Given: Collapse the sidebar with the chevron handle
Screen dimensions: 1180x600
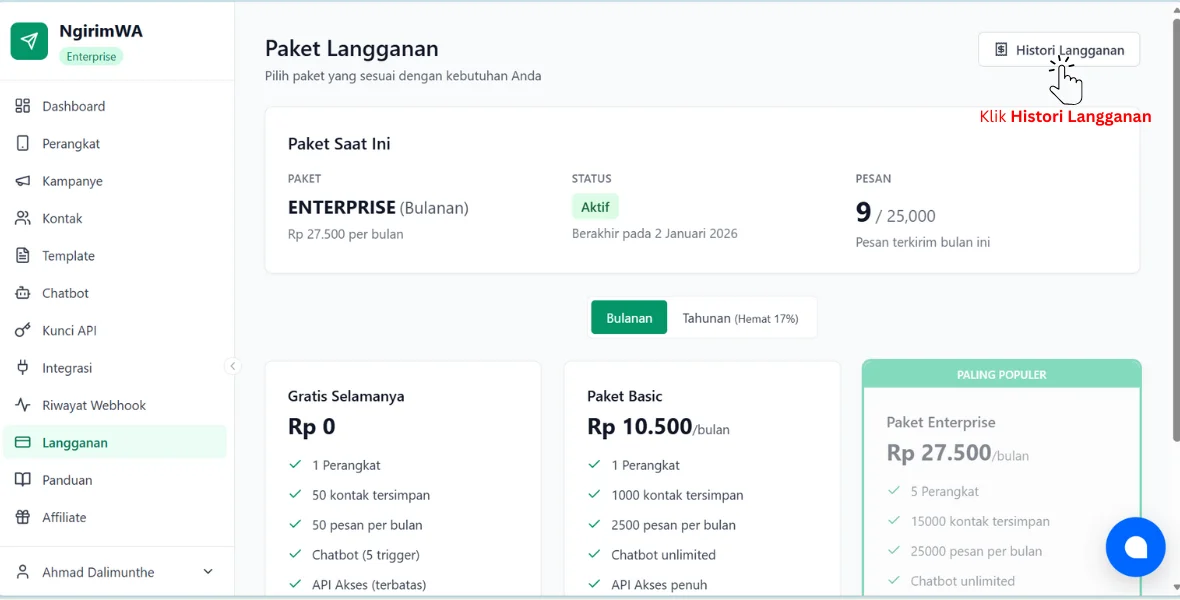Looking at the screenshot, I should pyautogui.click(x=233, y=366).
